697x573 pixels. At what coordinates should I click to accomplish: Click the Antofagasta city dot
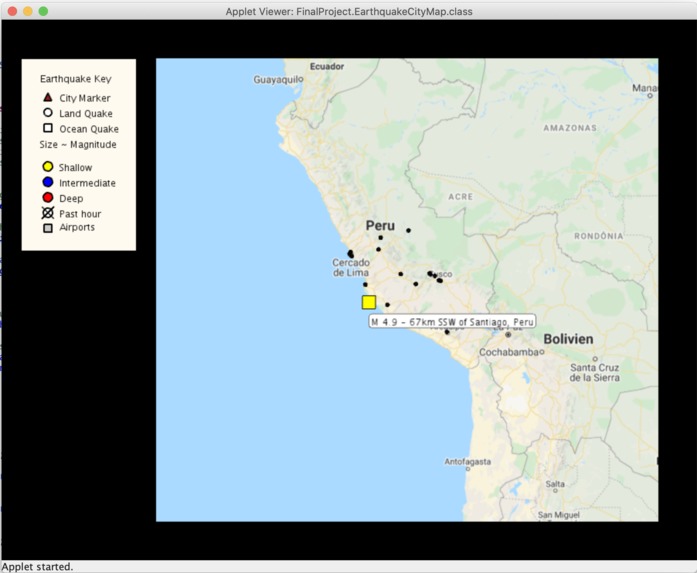tap(468, 469)
